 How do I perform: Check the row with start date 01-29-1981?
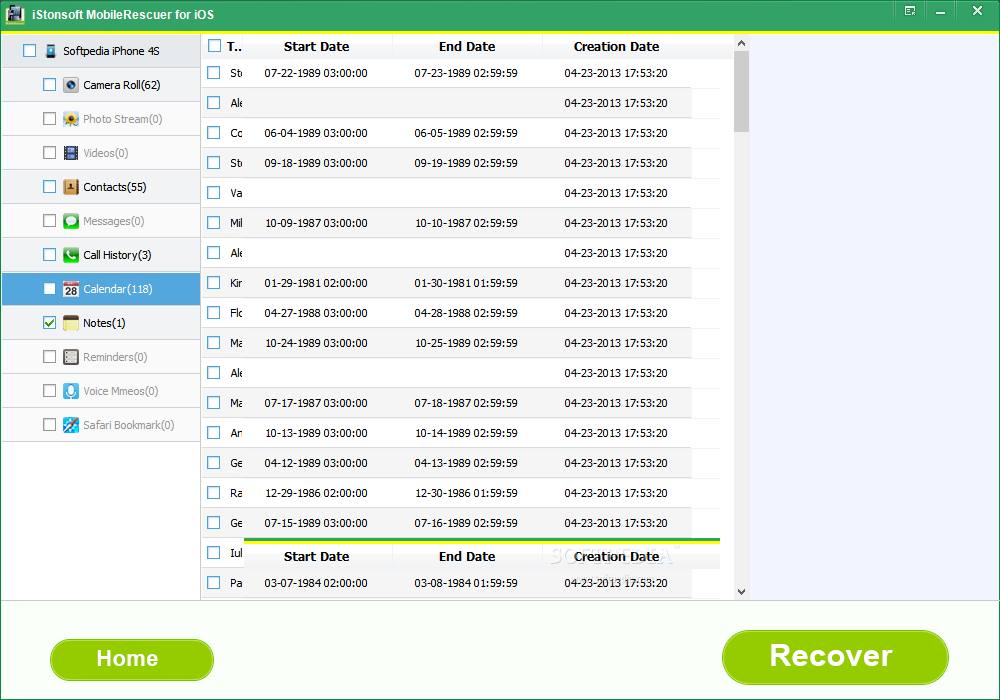[x=214, y=282]
